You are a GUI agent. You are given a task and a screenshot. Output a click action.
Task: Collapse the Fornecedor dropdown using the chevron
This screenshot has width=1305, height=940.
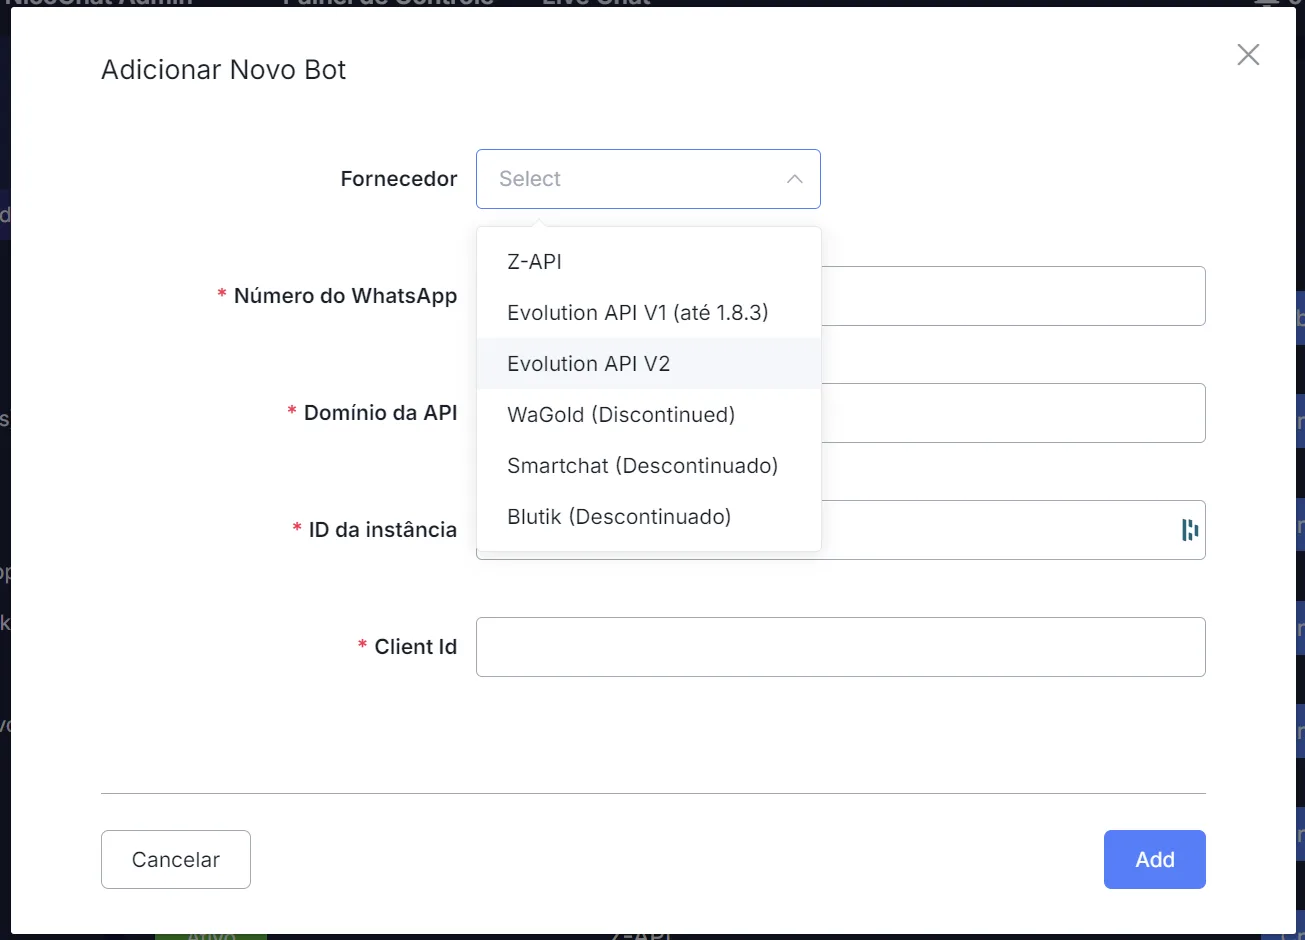click(x=795, y=179)
